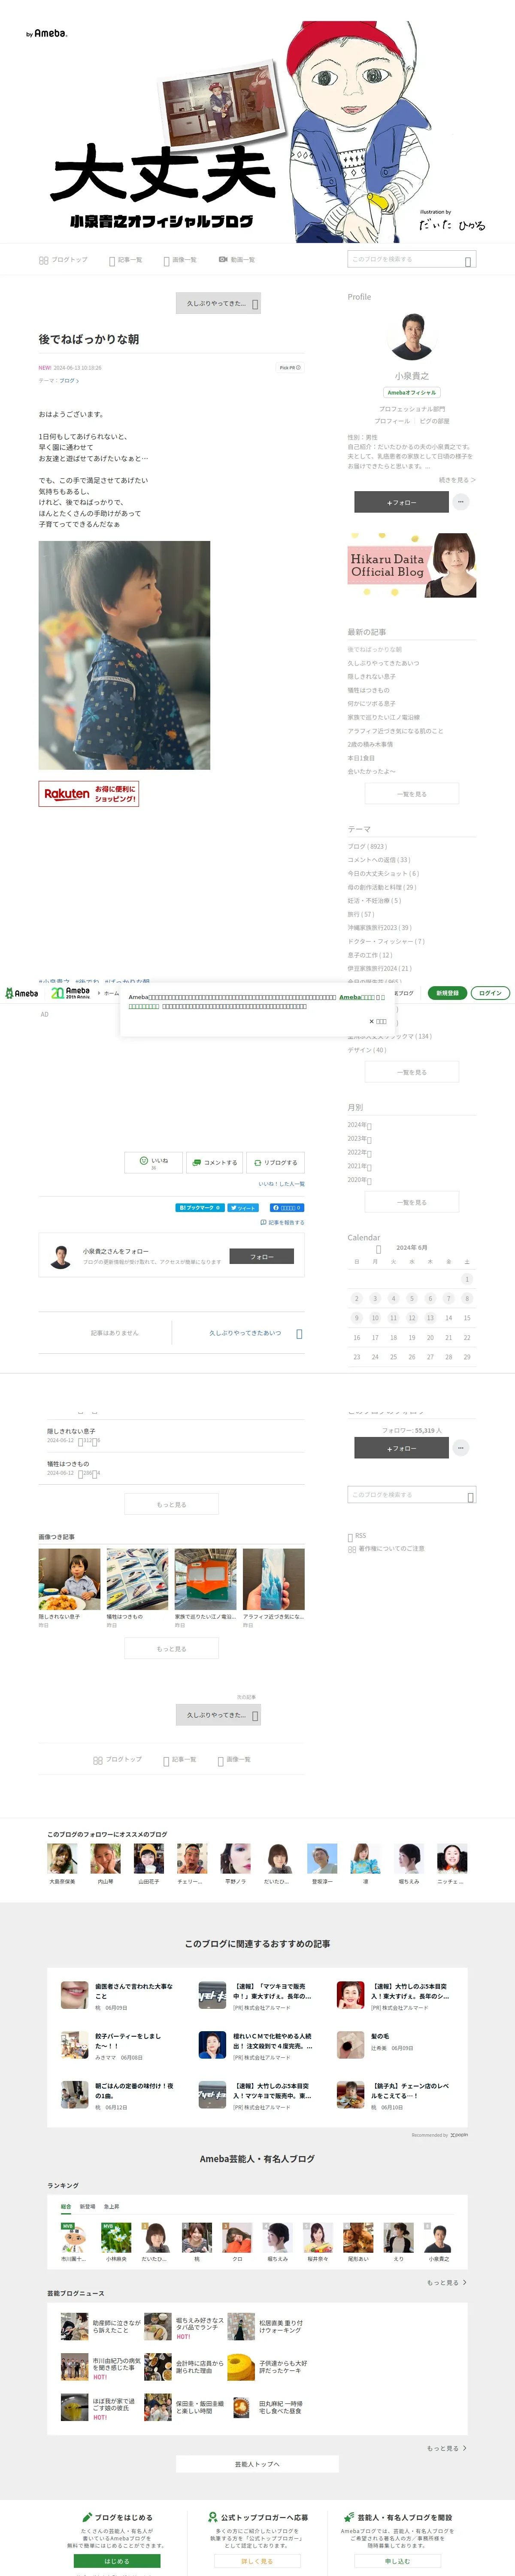Open the more options menu beside the upper +フォロー button
Viewport: 515px width, 2576px height.
pos(461,502)
